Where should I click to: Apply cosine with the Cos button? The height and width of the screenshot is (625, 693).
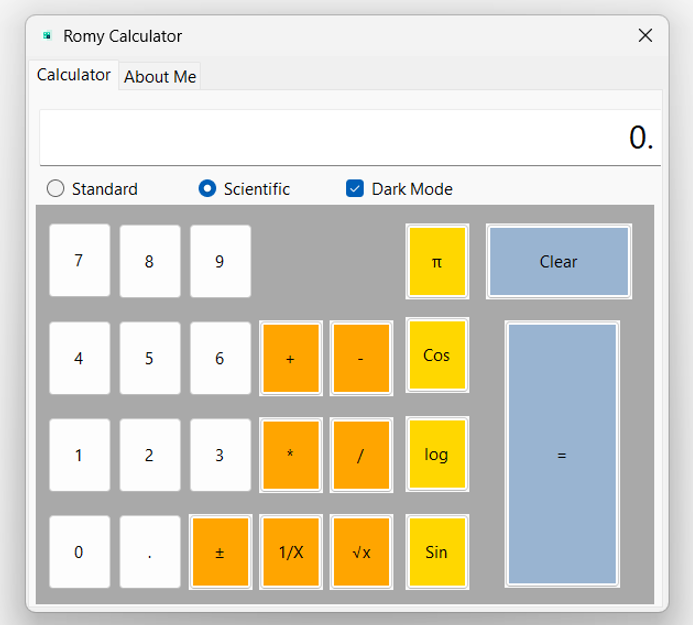click(x=437, y=355)
